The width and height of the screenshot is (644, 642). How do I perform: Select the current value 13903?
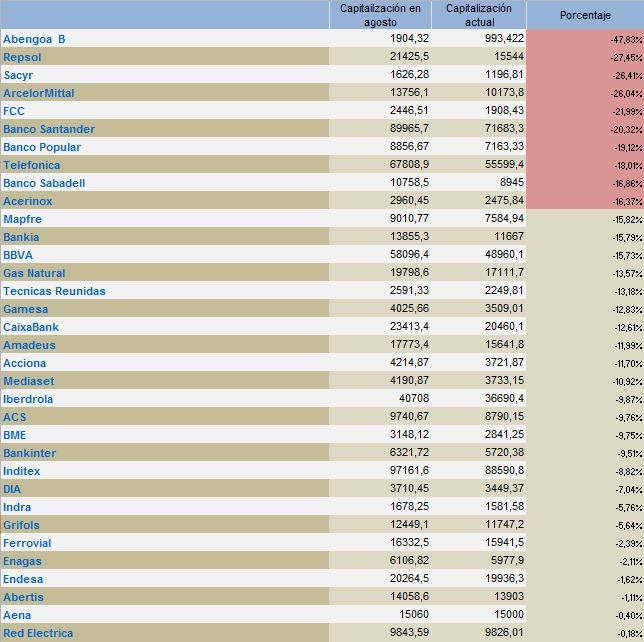point(509,596)
